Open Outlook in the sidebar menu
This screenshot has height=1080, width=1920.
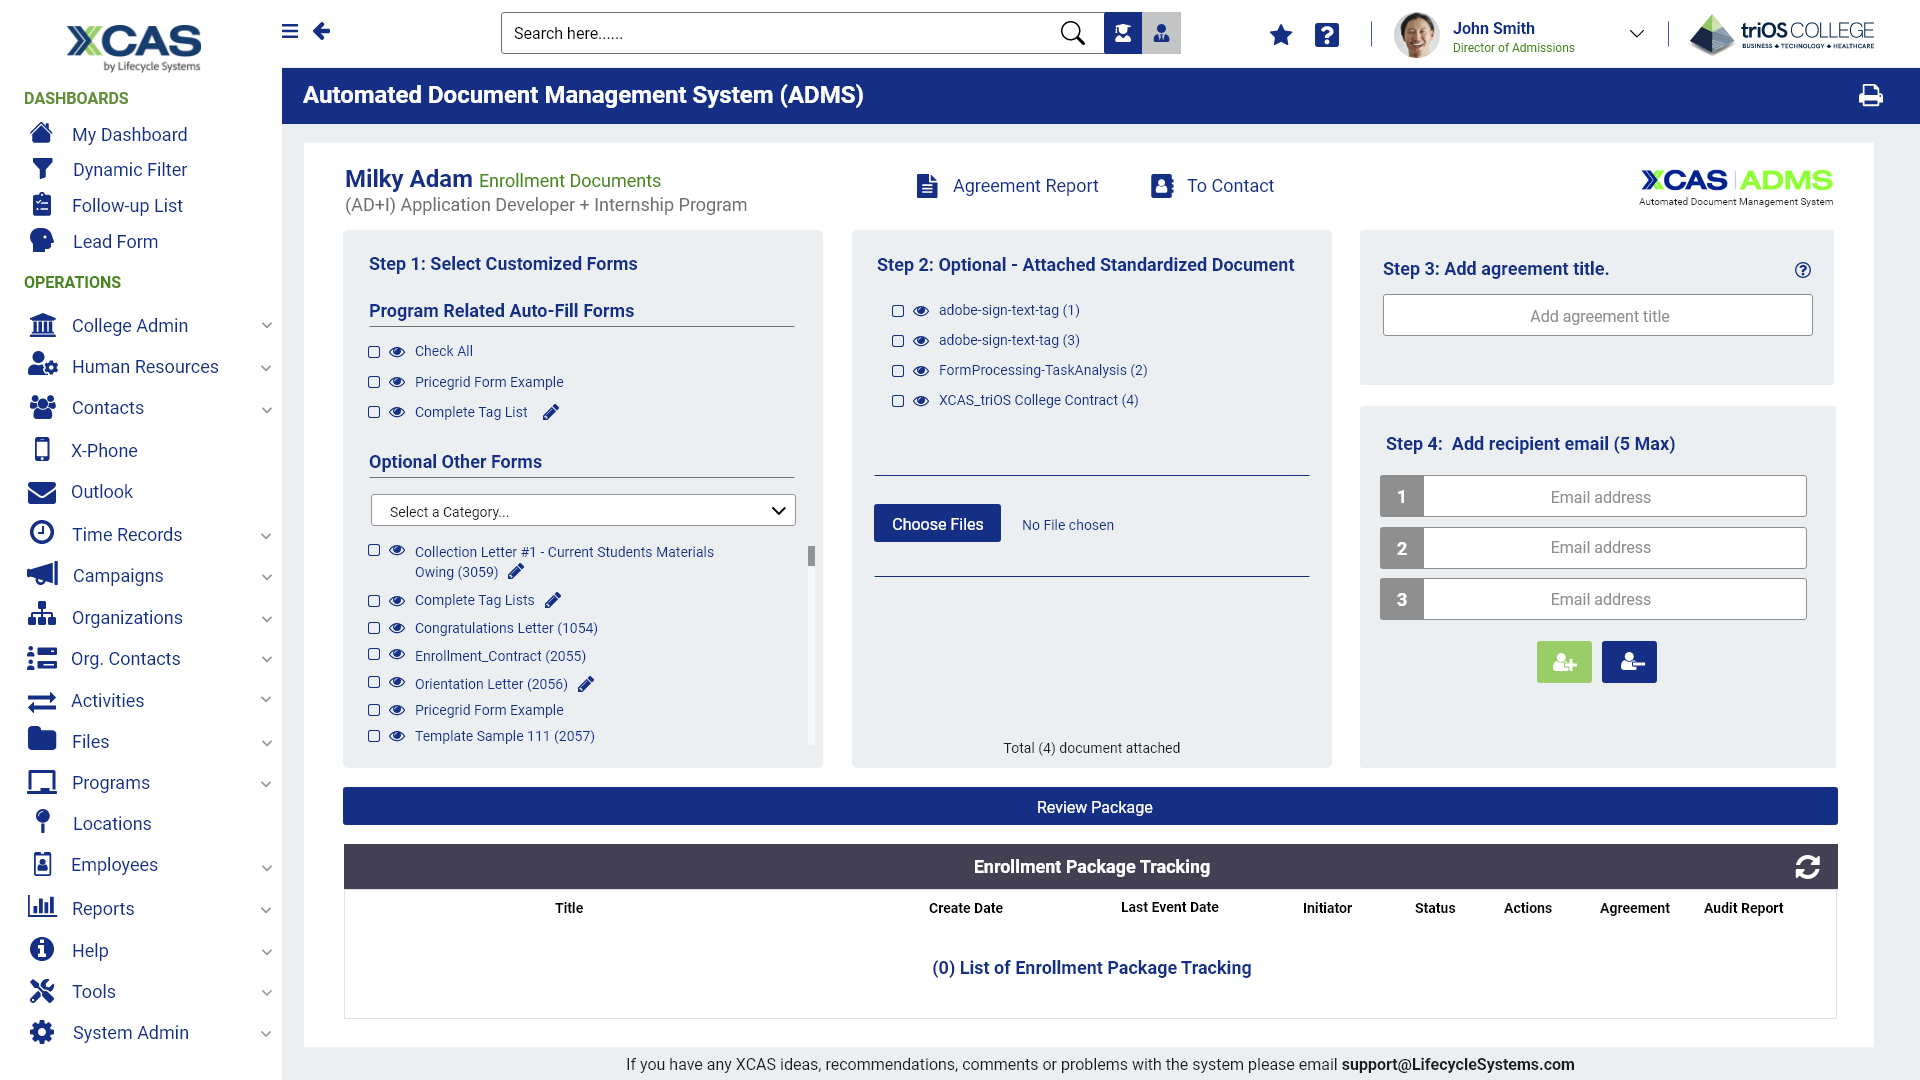[x=101, y=492]
